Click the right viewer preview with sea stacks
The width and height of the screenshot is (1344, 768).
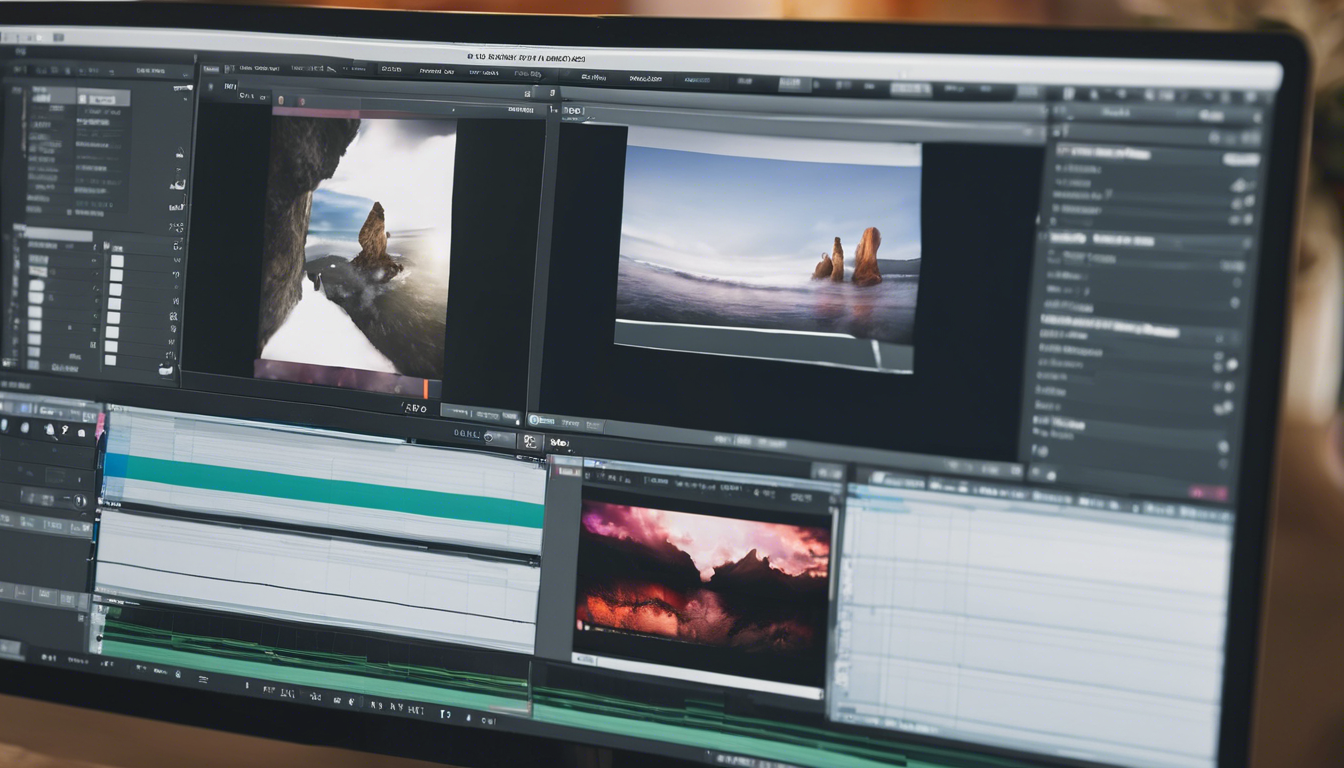coord(768,250)
